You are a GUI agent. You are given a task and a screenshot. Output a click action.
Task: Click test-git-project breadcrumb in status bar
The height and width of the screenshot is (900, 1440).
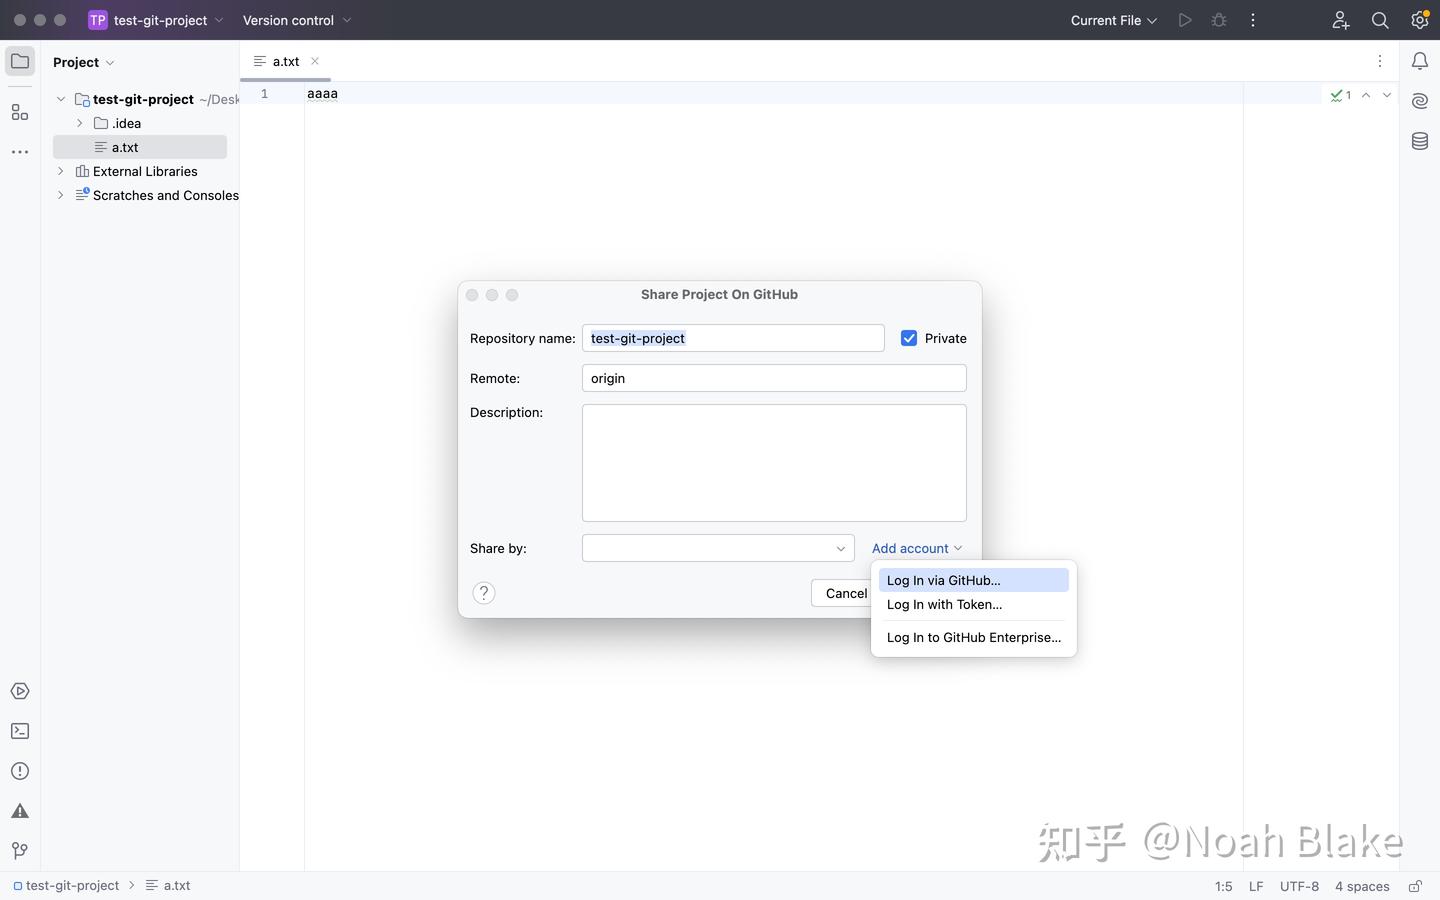pos(66,885)
